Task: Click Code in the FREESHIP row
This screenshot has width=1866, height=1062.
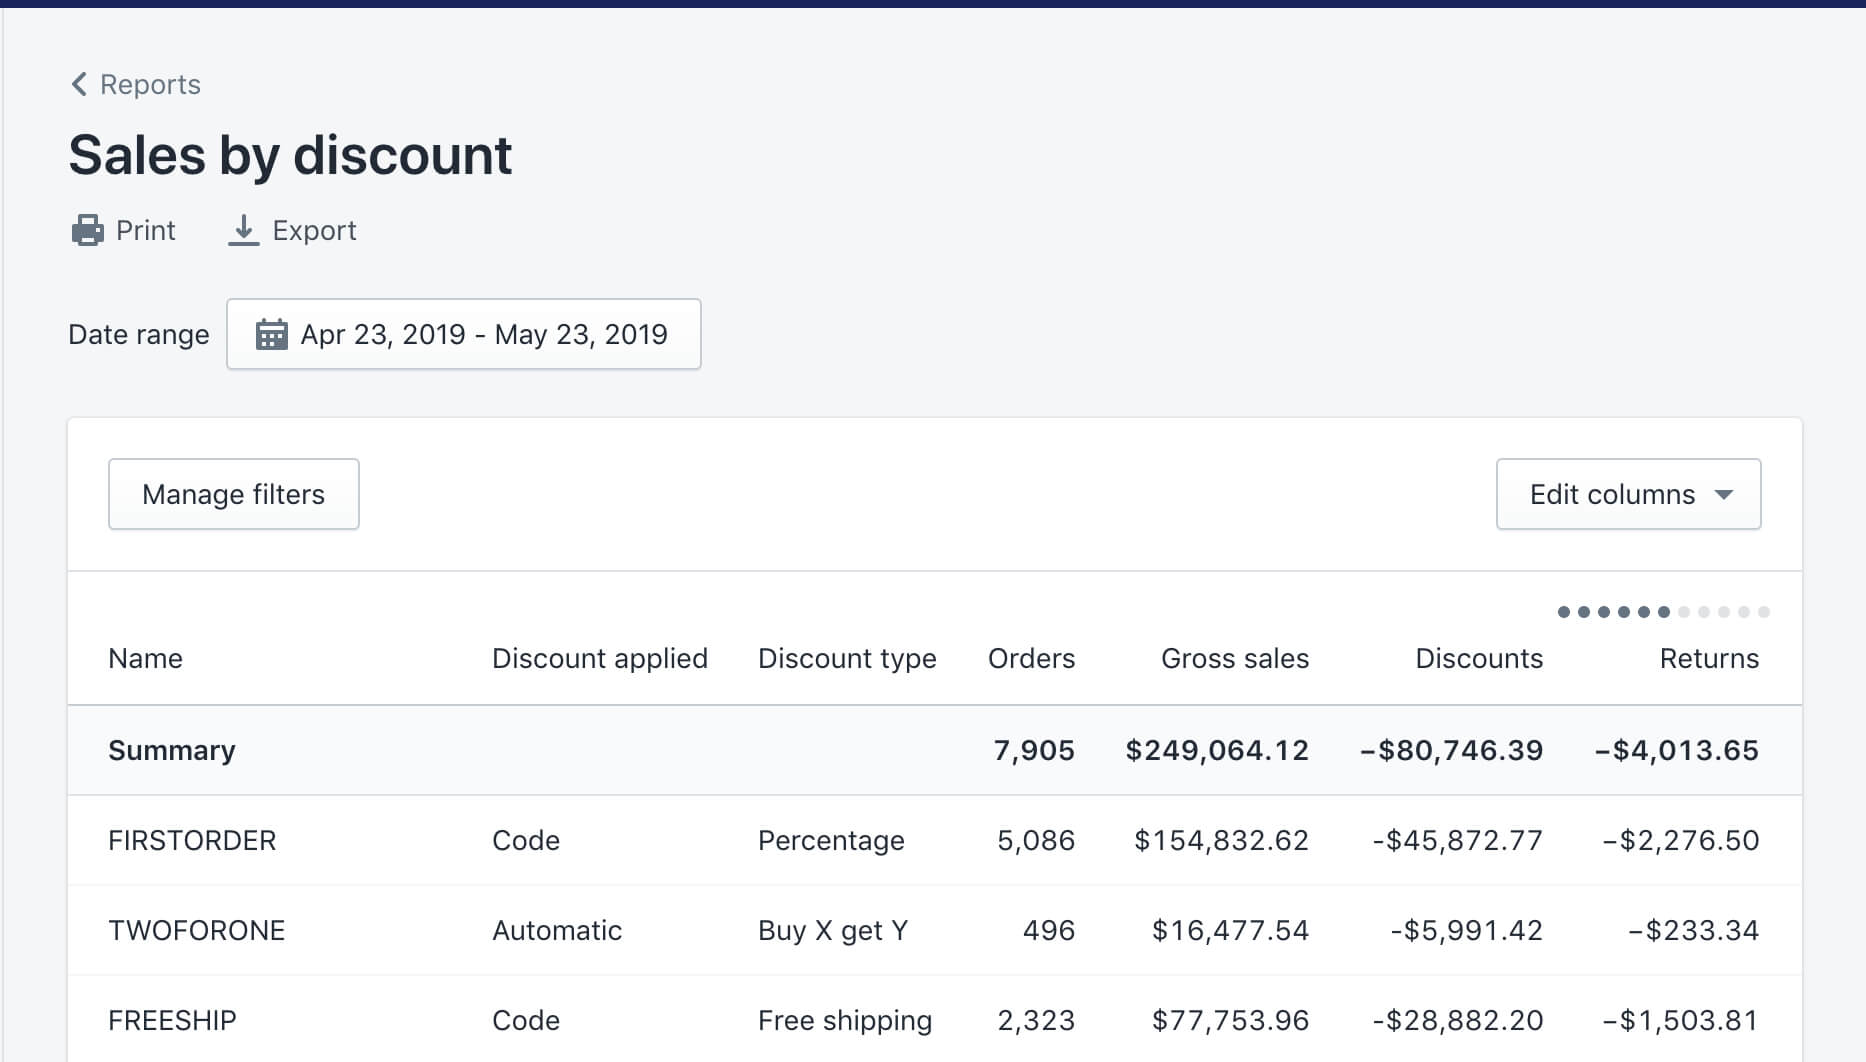Action: tap(526, 1020)
